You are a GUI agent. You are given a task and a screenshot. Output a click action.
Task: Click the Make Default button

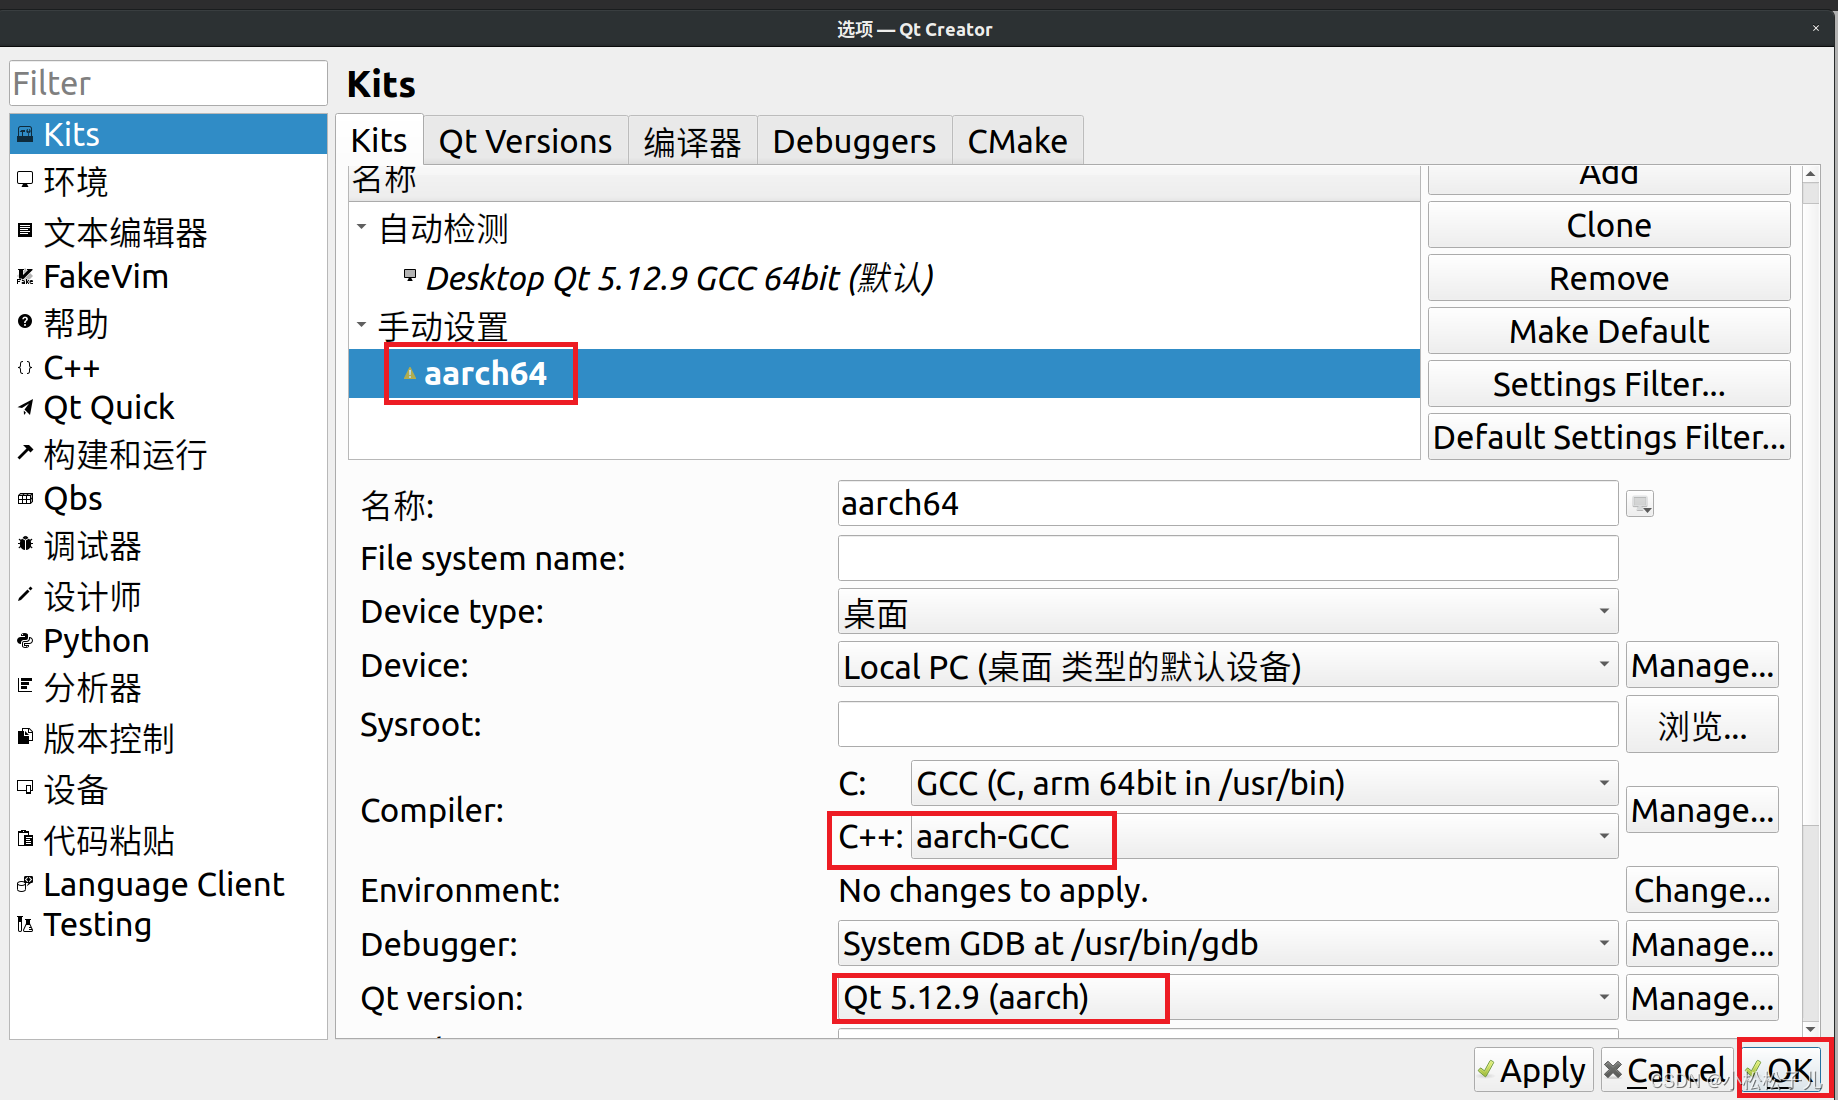coord(1608,331)
